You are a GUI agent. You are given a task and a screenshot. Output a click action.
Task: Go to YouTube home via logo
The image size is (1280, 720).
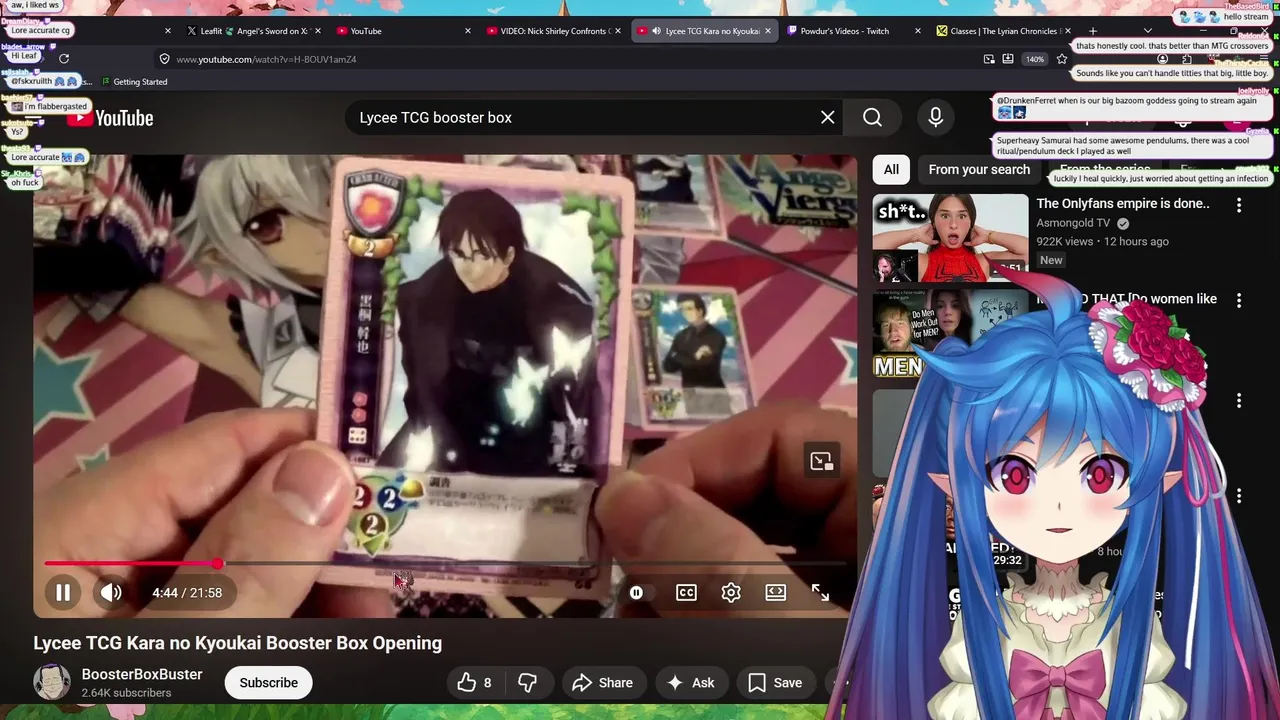coord(110,118)
